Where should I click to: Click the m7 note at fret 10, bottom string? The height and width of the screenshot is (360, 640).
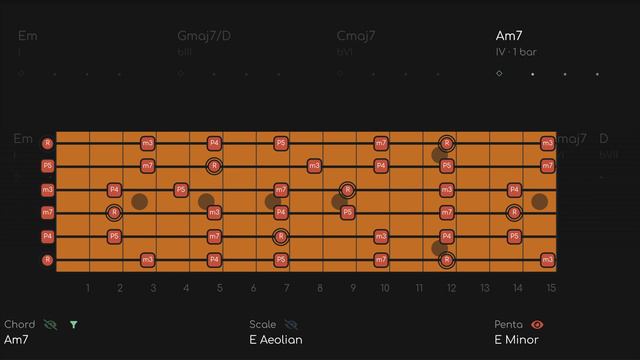pos(381,260)
